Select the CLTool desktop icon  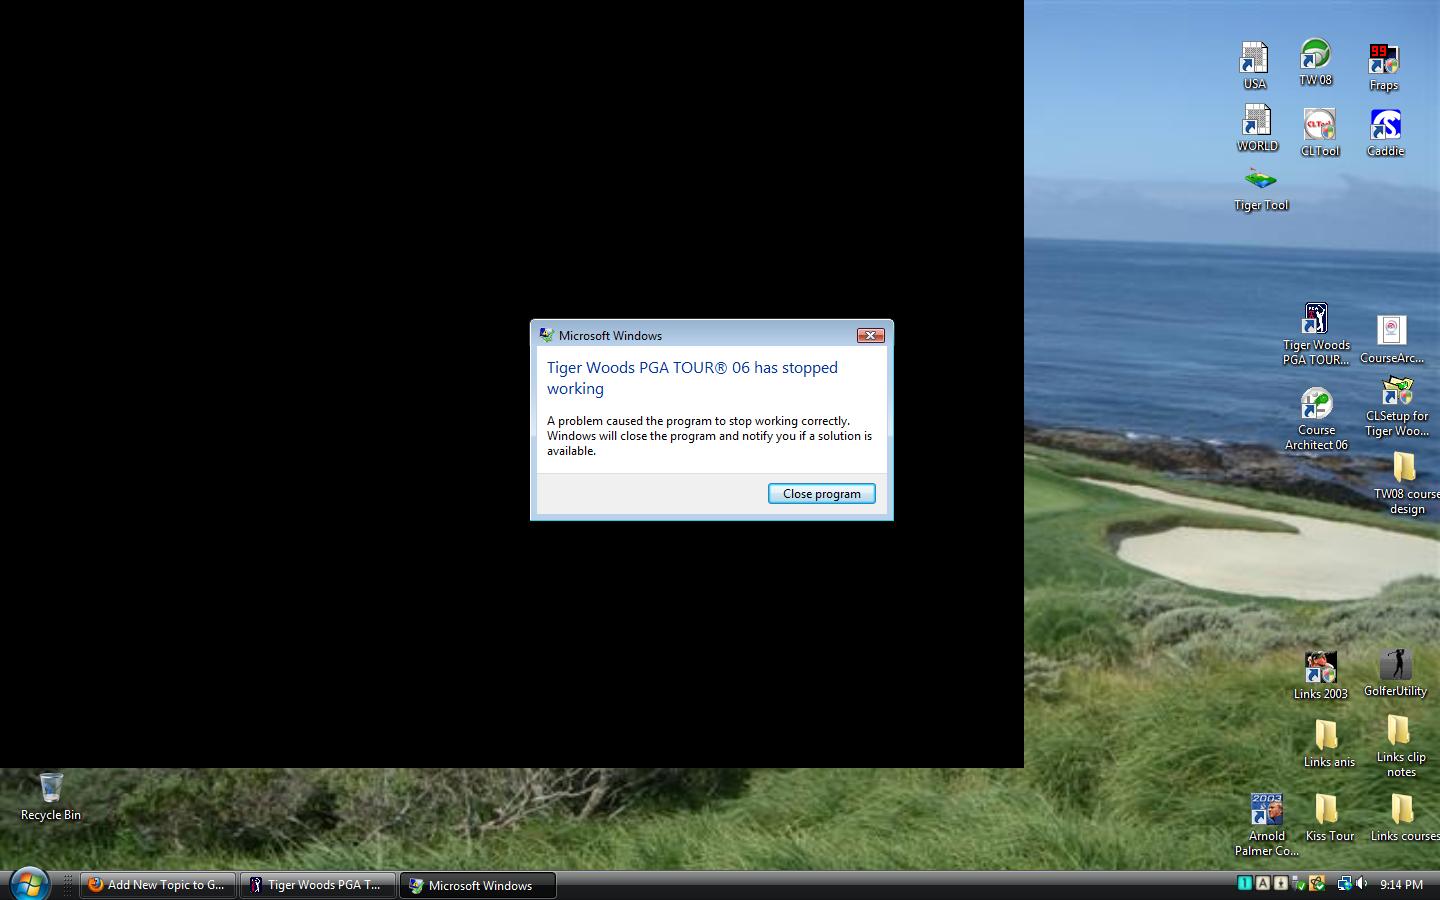(x=1319, y=133)
